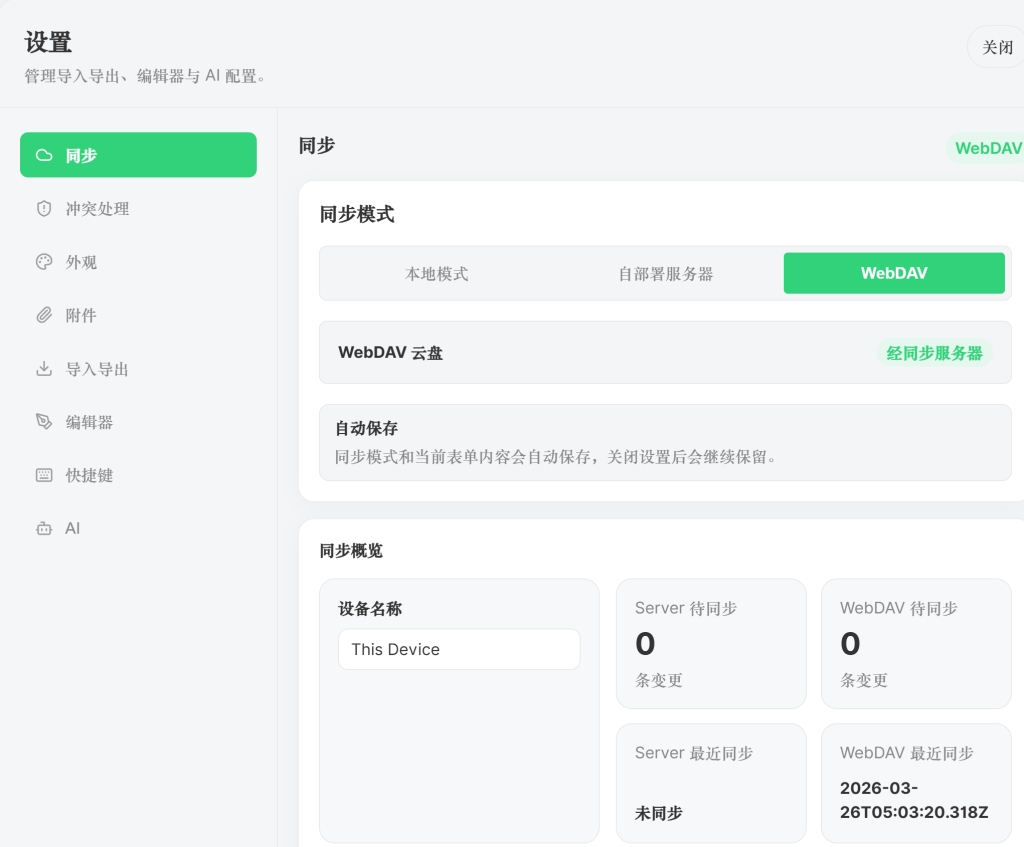
Task: Select 本地模式 sync mode
Action: point(436,272)
